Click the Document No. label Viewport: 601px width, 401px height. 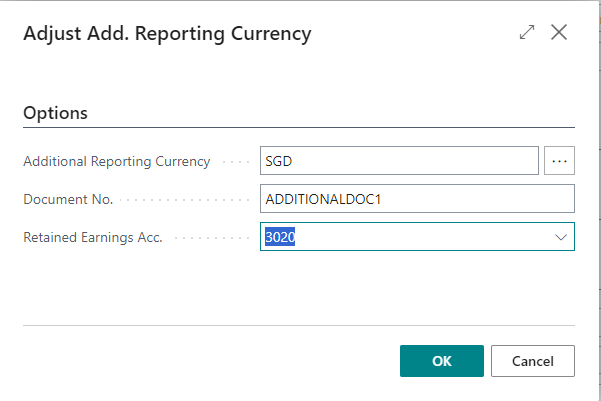point(68,199)
